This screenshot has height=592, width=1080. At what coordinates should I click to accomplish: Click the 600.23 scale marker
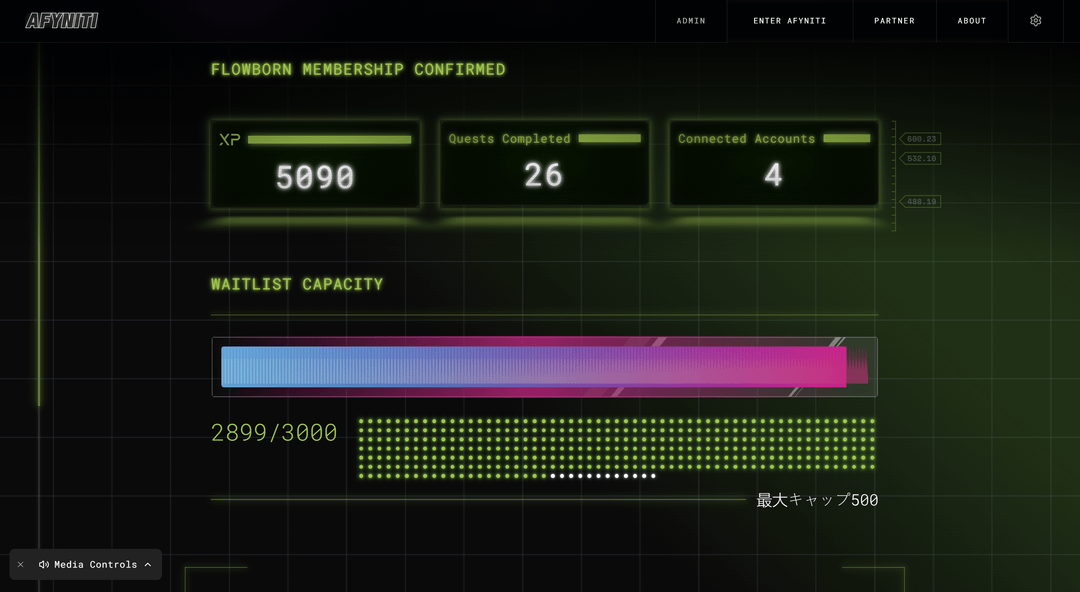(921, 139)
